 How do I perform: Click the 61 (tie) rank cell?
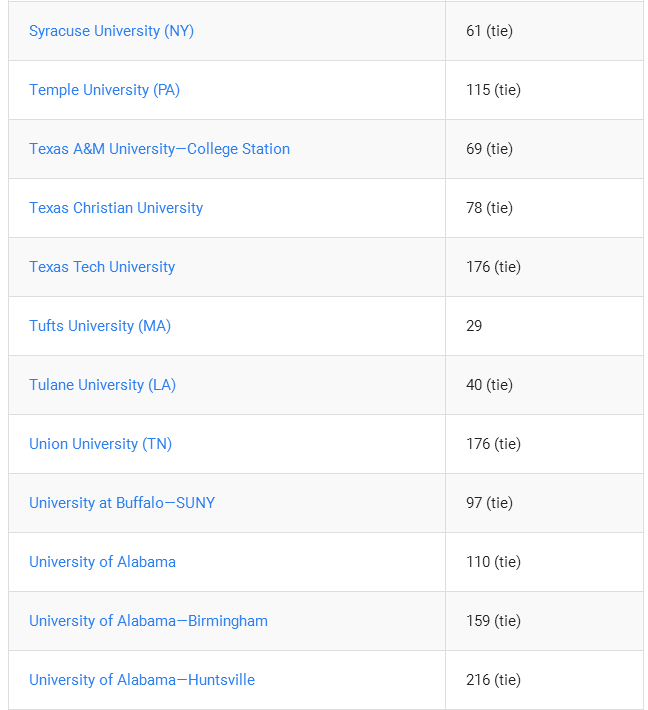(544, 31)
